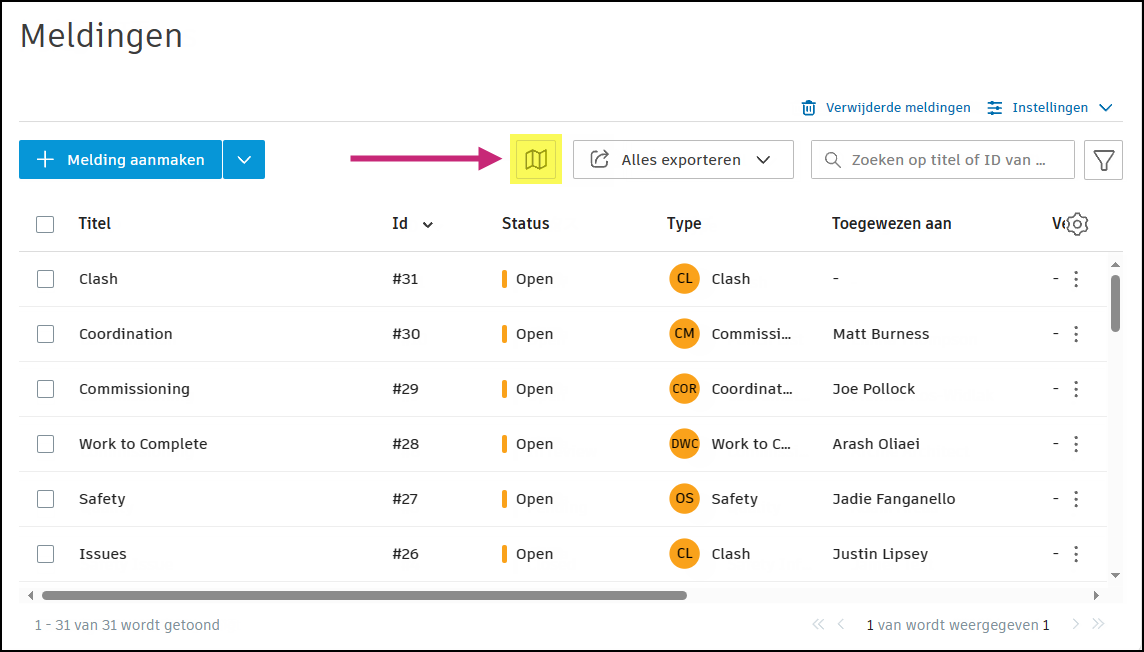Image resolution: width=1144 pixels, height=652 pixels.
Task: Select the Work to Complete checkbox
Action: click(x=45, y=444)
